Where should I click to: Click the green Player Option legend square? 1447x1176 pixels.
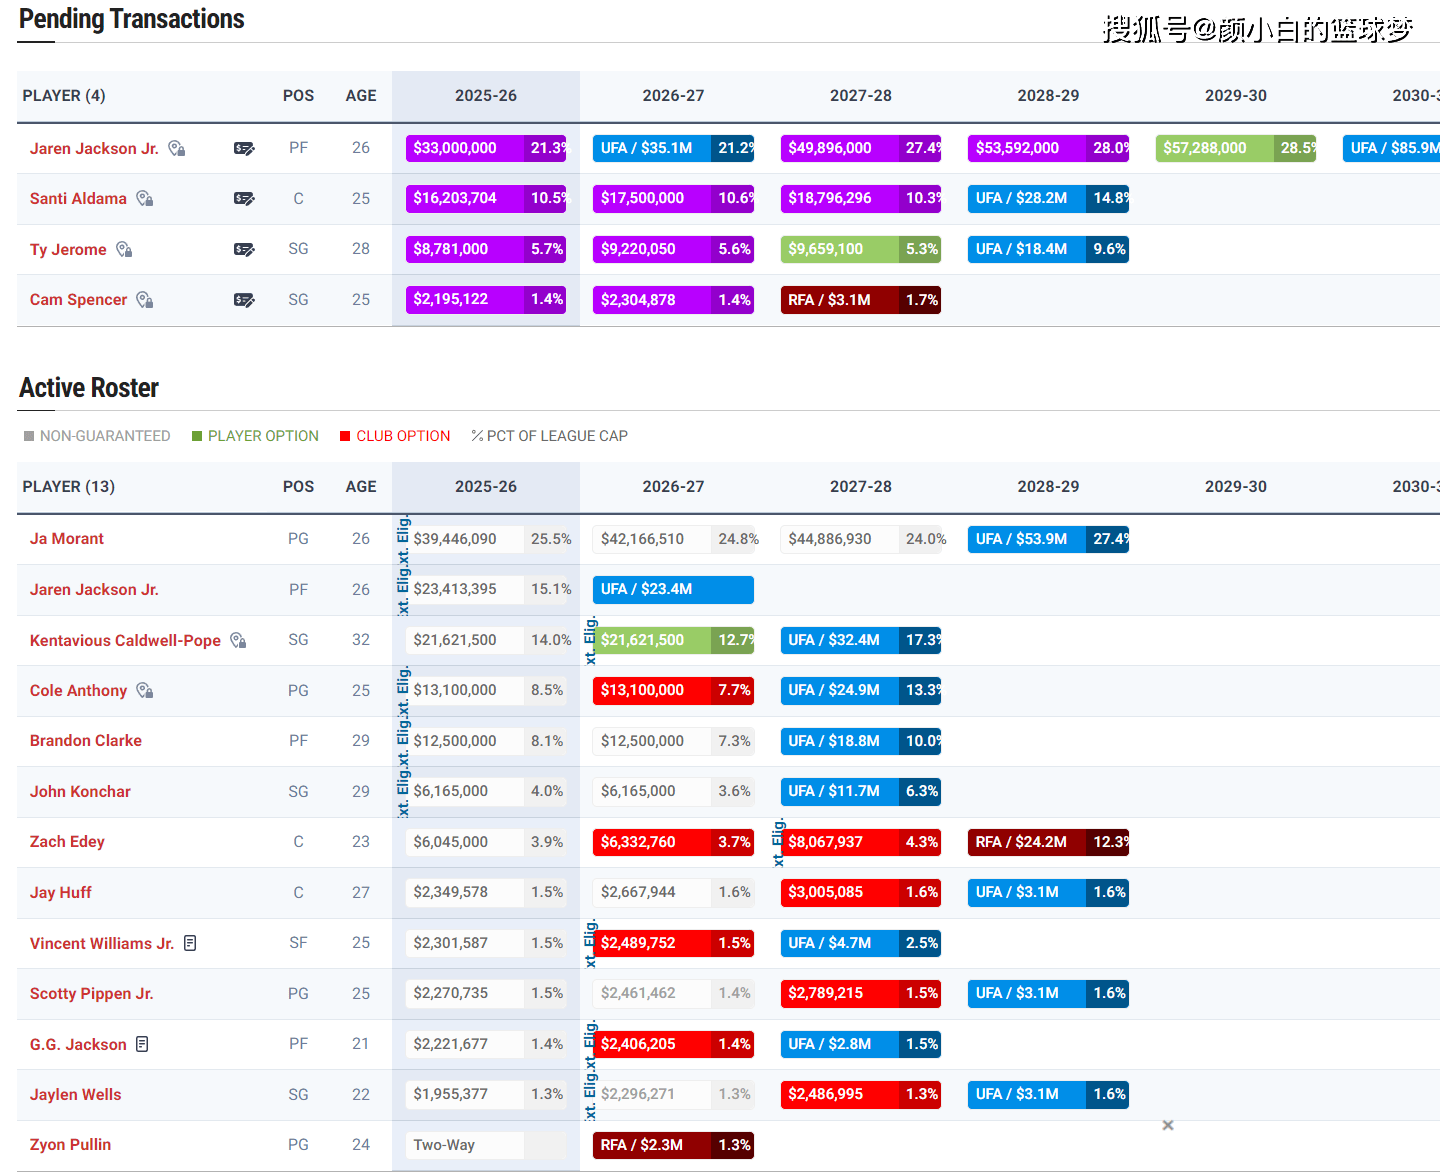197,436
